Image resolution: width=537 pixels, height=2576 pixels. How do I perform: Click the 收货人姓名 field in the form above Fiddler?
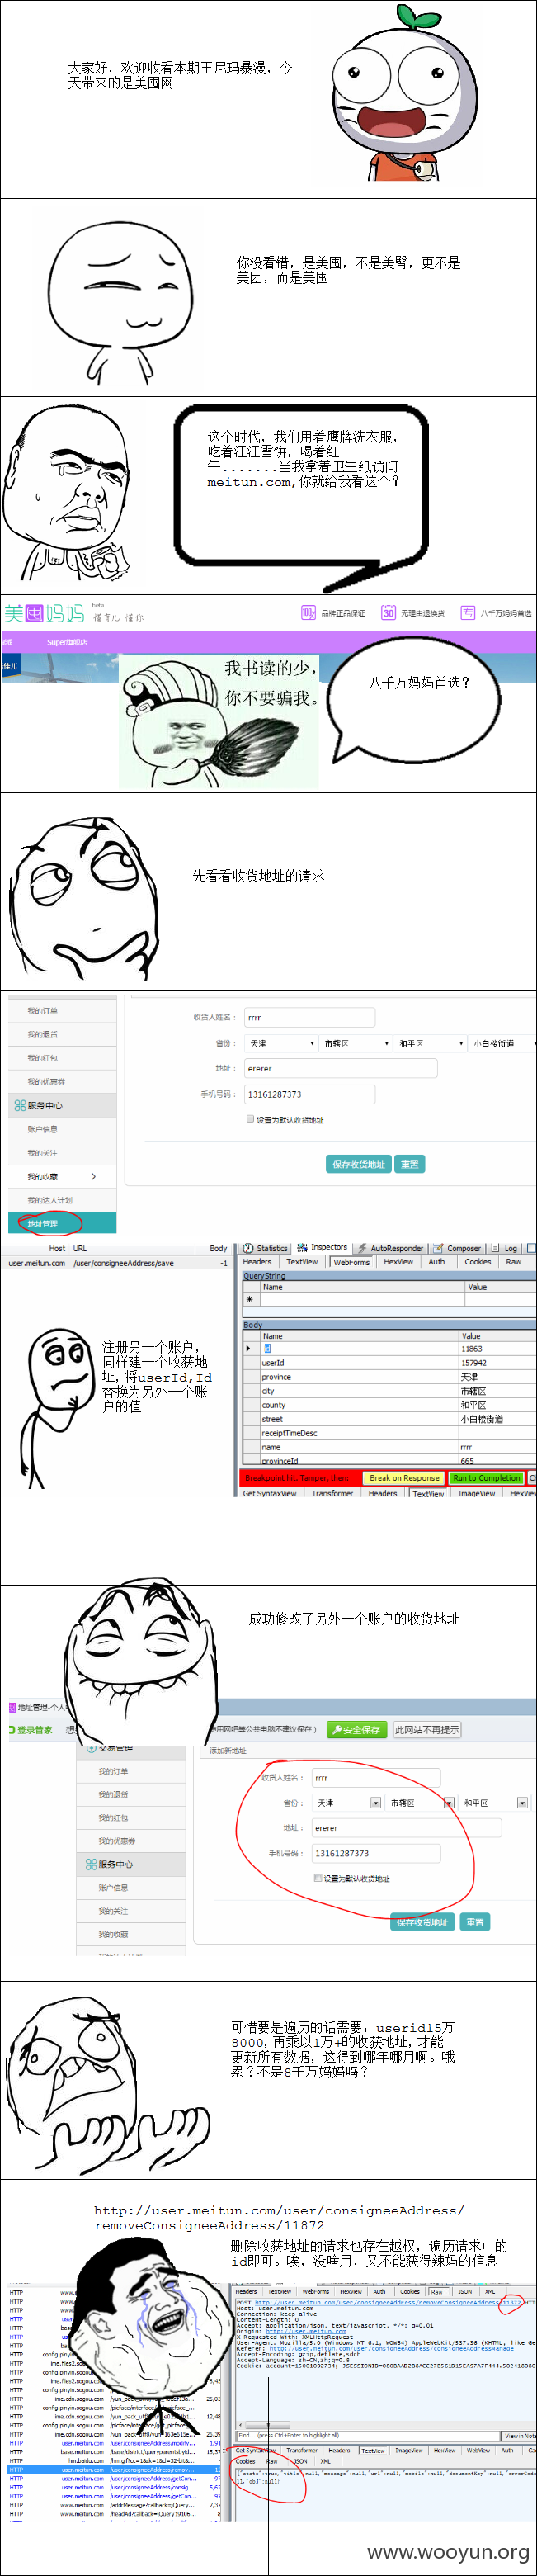tap(310, 1017)
